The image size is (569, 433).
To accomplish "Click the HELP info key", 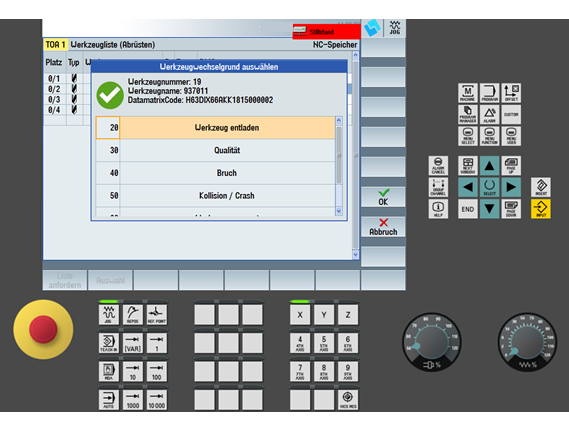I will (438, 209).
